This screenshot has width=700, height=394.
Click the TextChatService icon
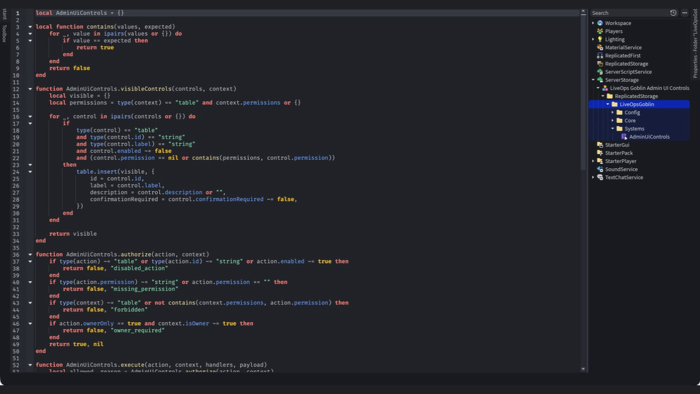600,177
